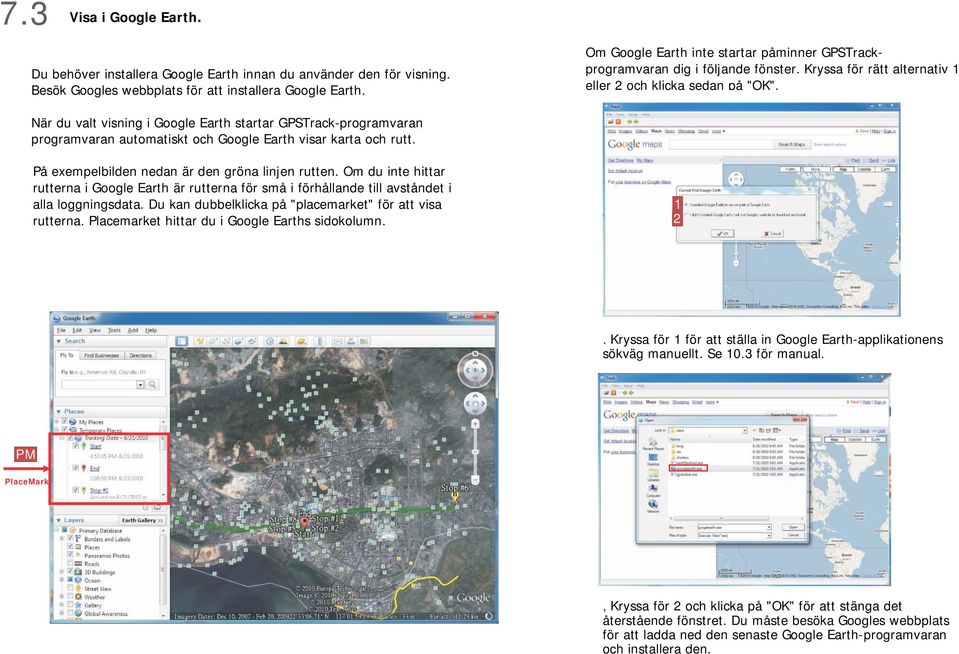Click the Fly To search magnifier button
Viewport: 959px width, 654px height.
pyautogui.click(x=153, y=385)
